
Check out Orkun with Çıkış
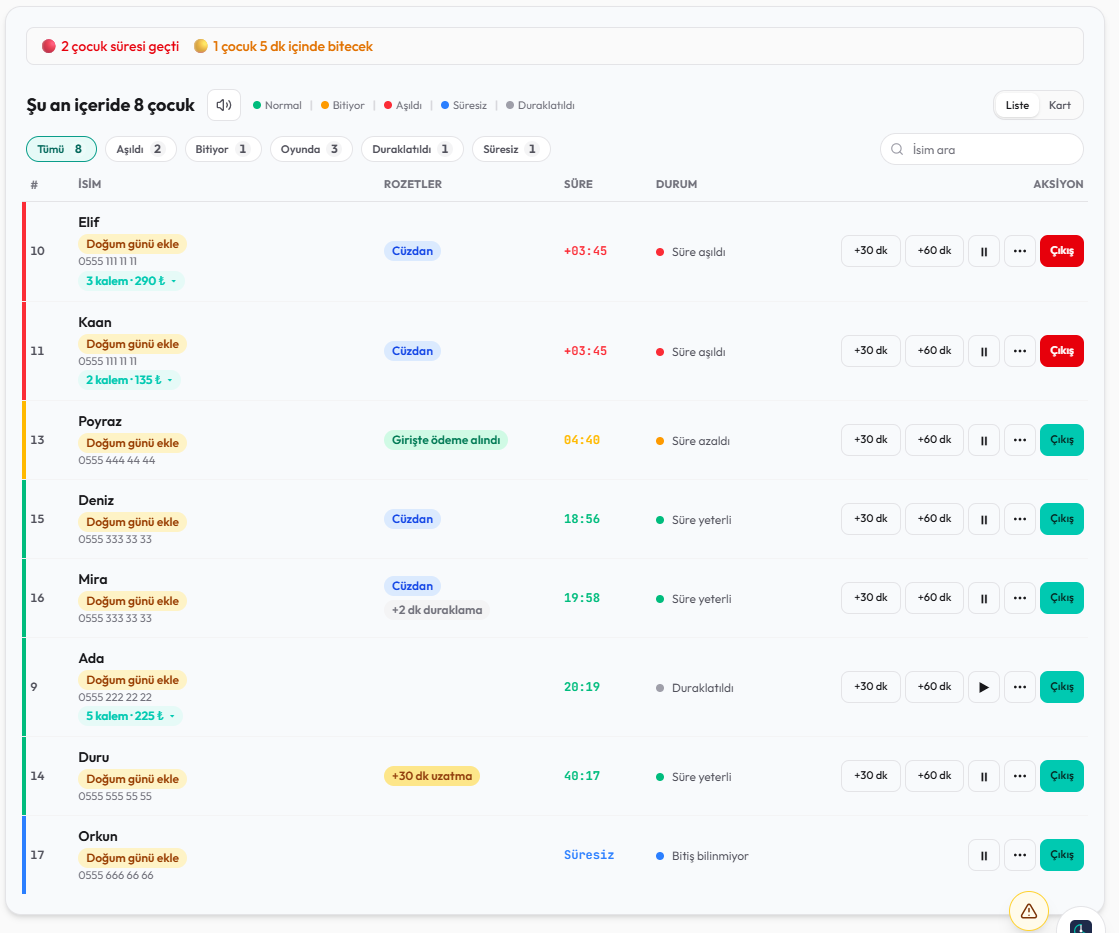1062,855
